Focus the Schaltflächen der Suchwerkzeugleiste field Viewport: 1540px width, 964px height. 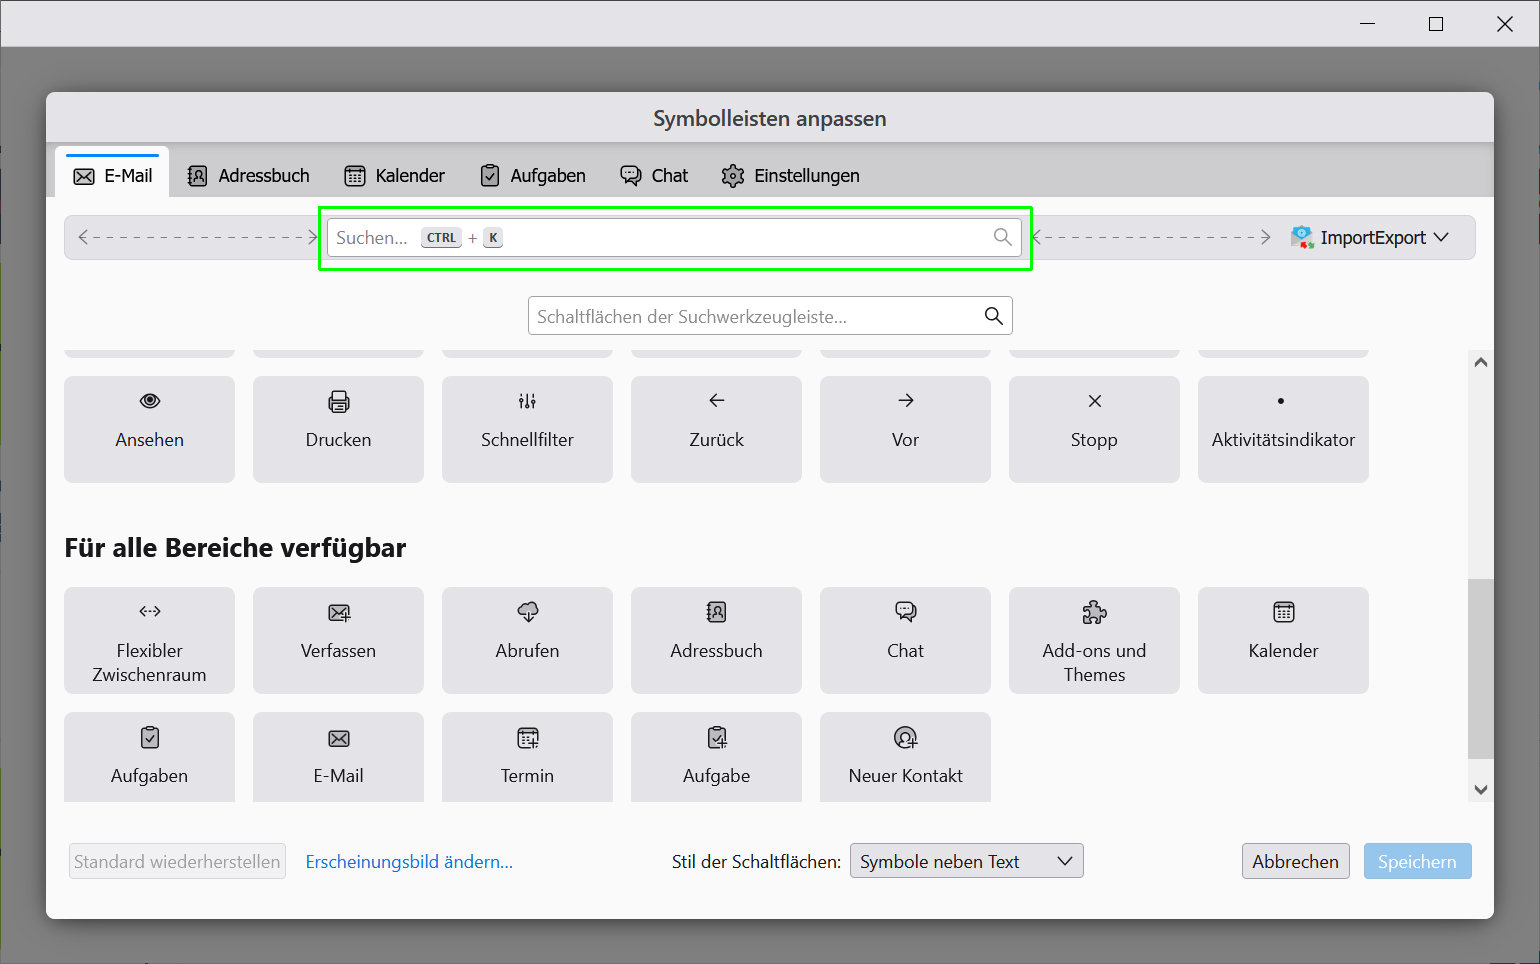click(770, 316)
